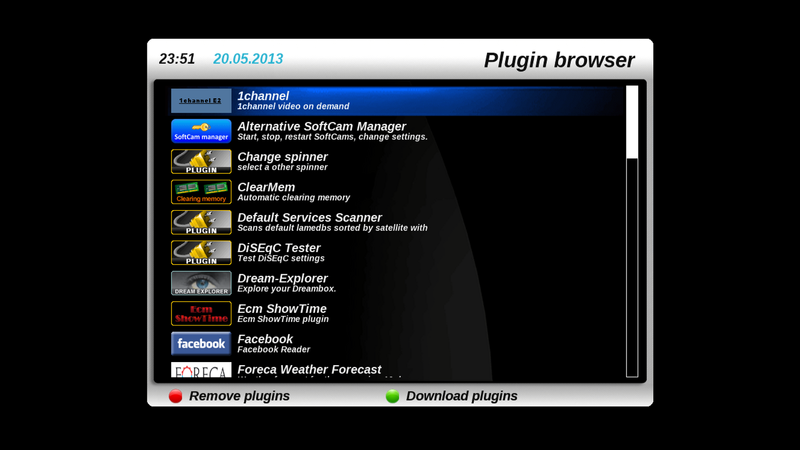Select Alternative SoftCam Manager title
Viewport: 800px width, 450px height.
coord(321,126)
